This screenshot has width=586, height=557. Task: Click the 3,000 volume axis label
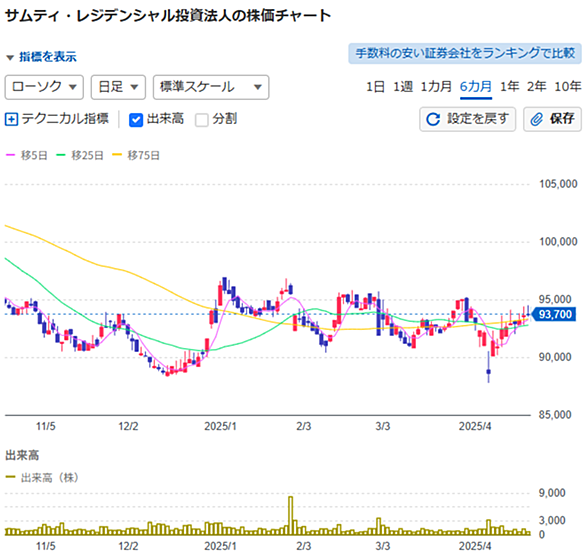pyautogui.click(x=552, y=520)
